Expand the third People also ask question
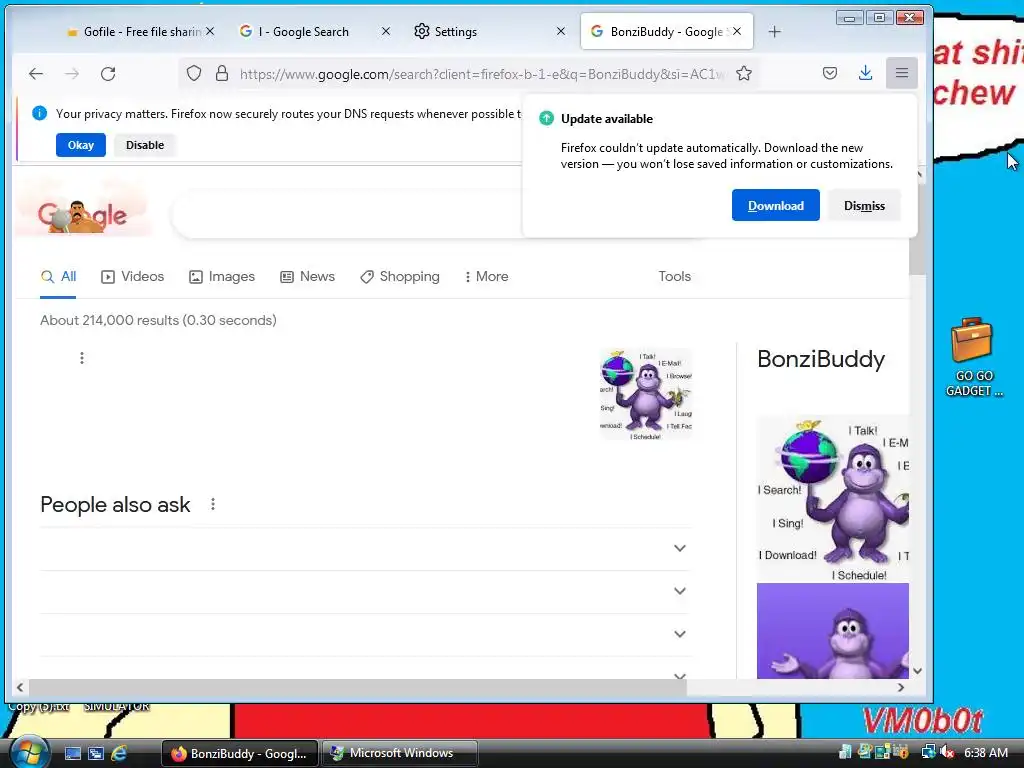 tap(365, 635)
